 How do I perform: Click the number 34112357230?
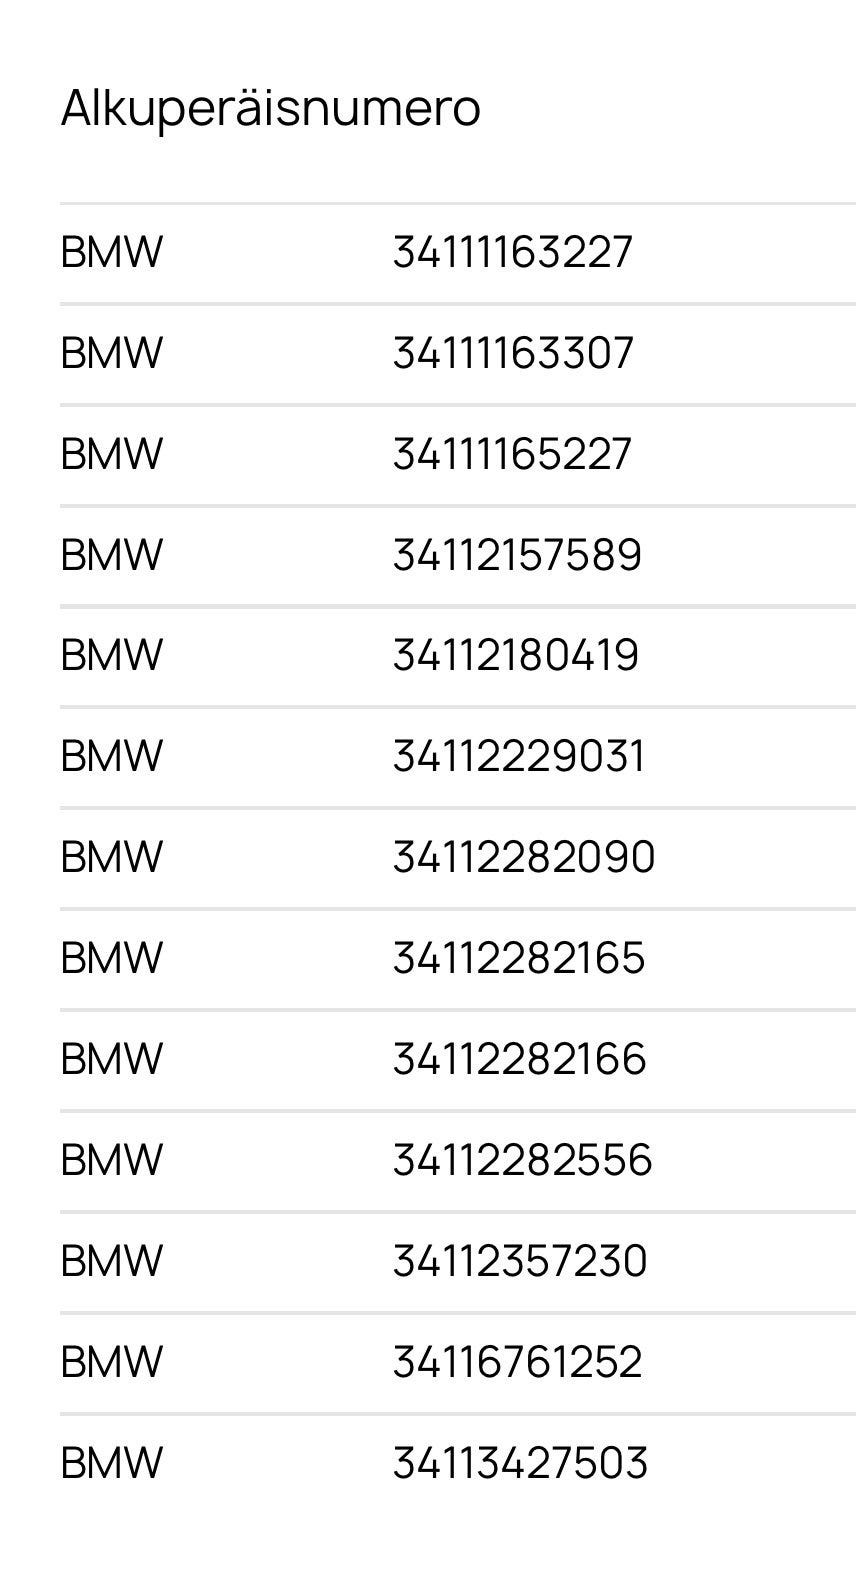[519, 1260]
